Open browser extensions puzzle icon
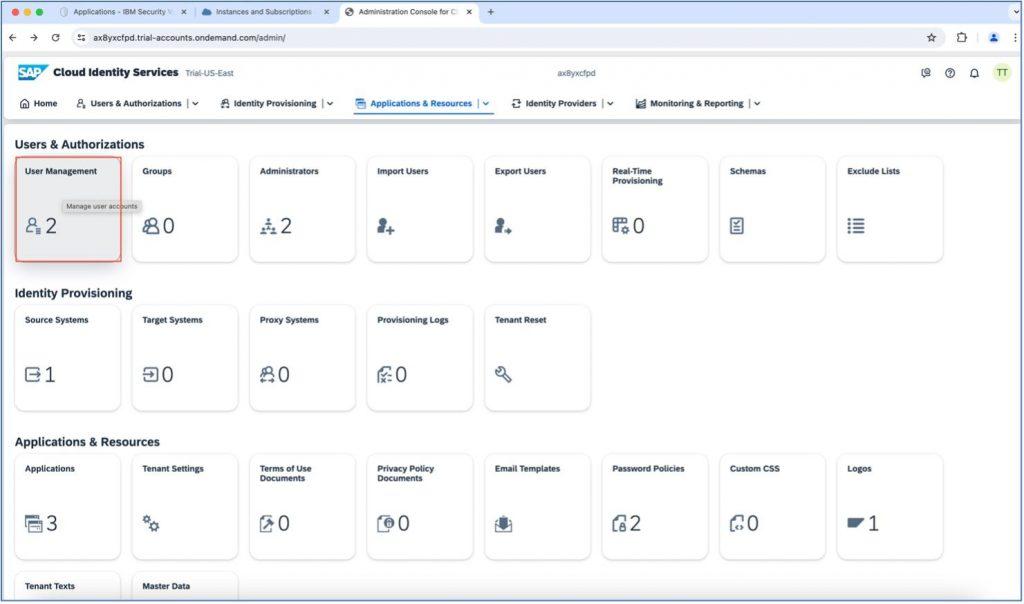1024x604 pixels. click(961, 38)
